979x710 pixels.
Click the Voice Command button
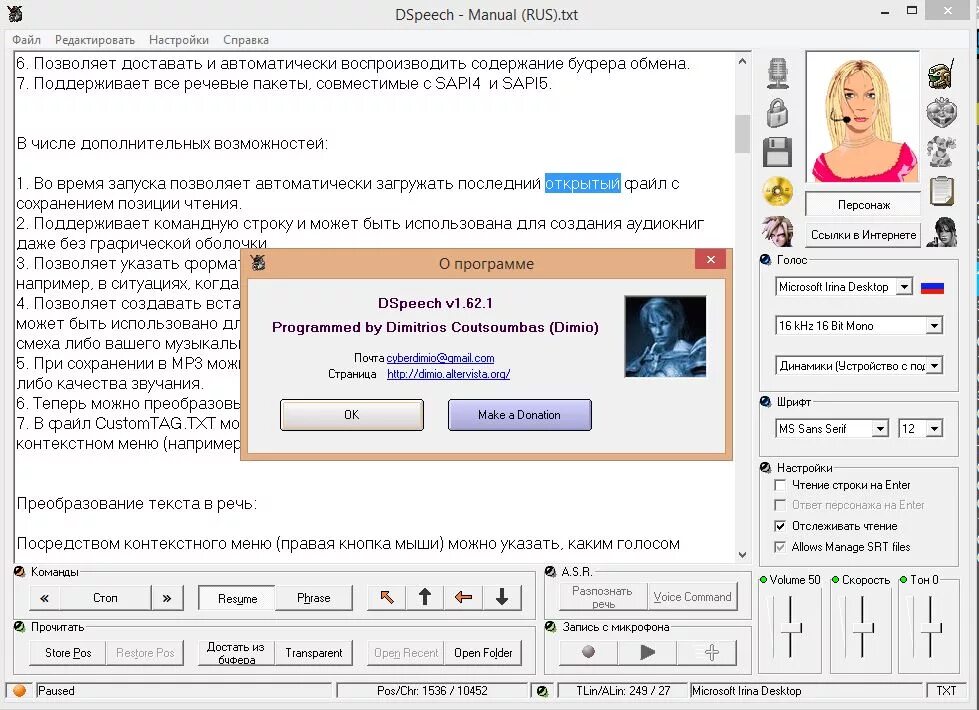click(692, 597)
